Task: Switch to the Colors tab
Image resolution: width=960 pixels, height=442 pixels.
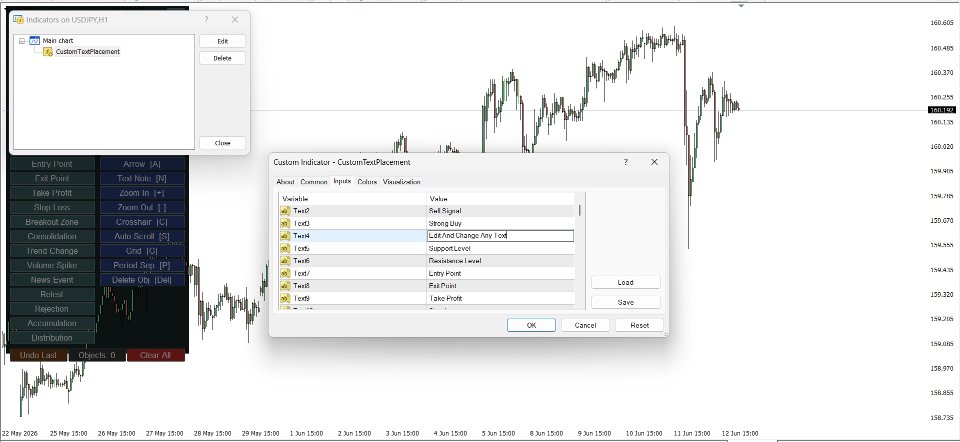Action: click(367, 182)
